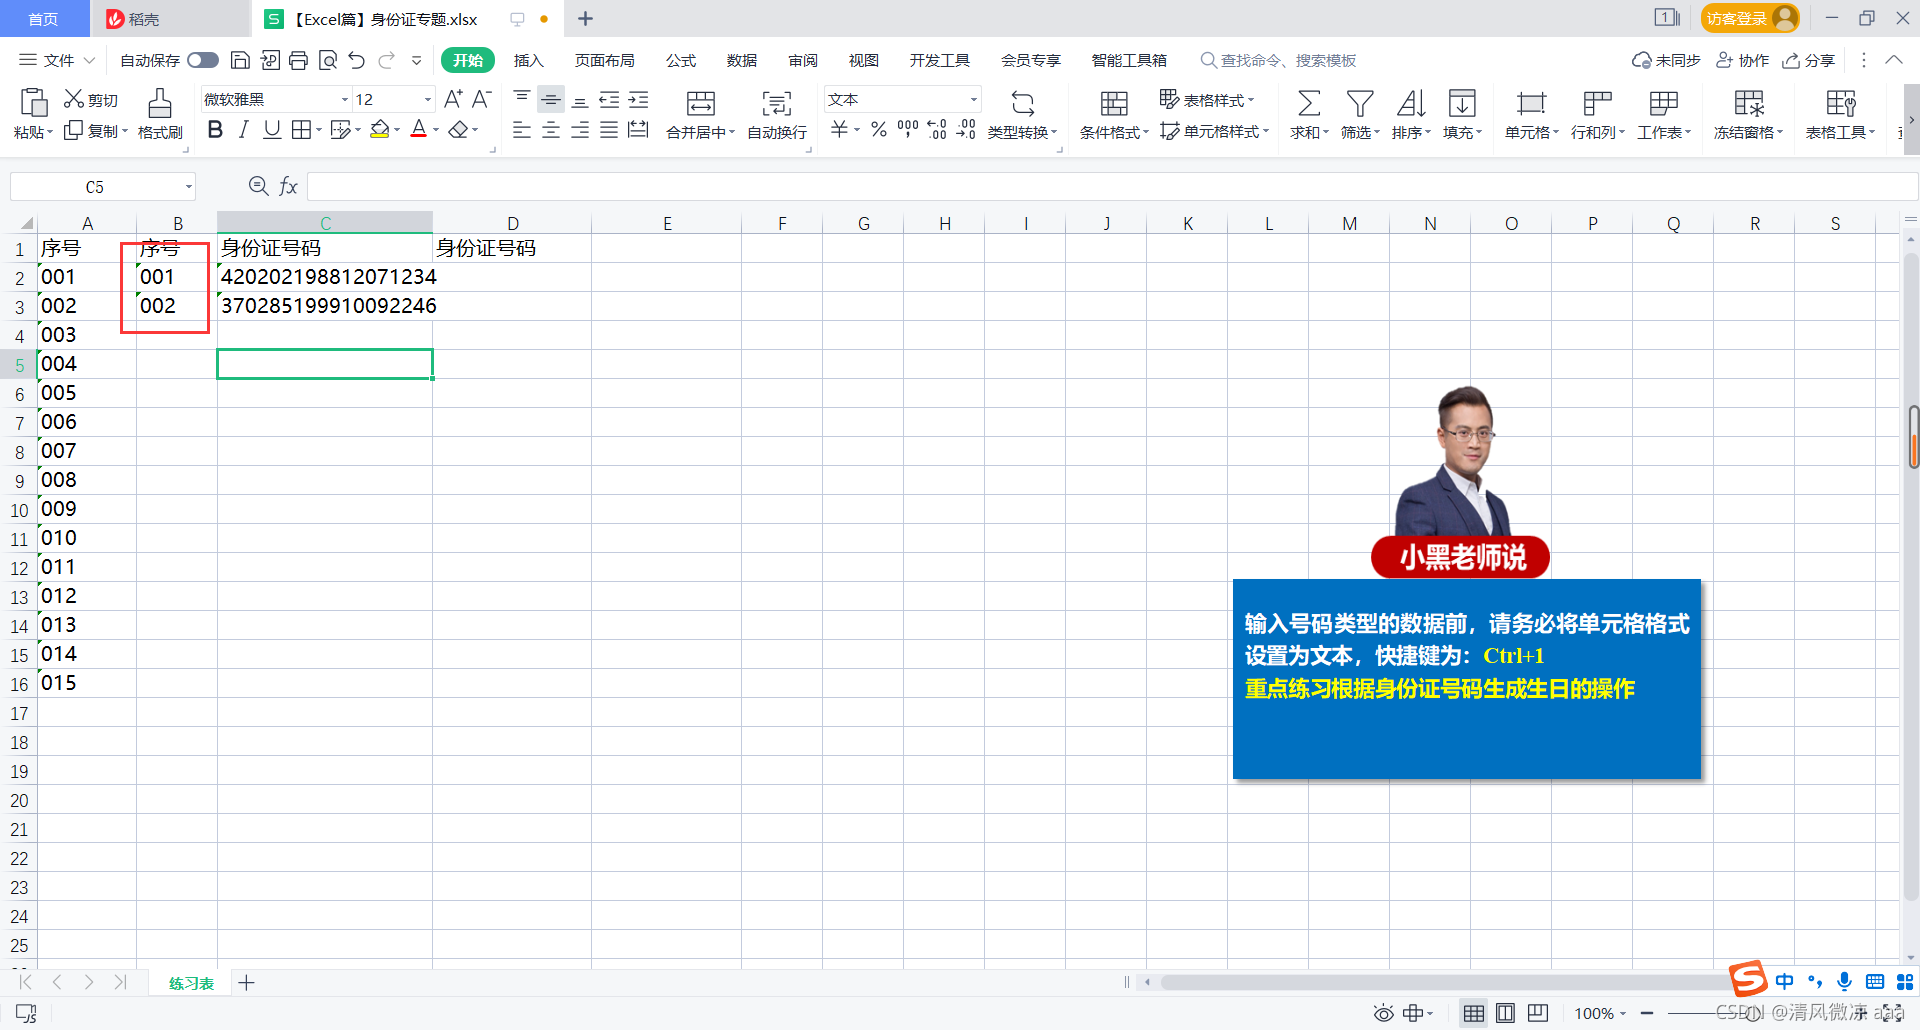Open new tab with plus button
The height and width of the screenshot is (1030, 1920).
[586, 18]
